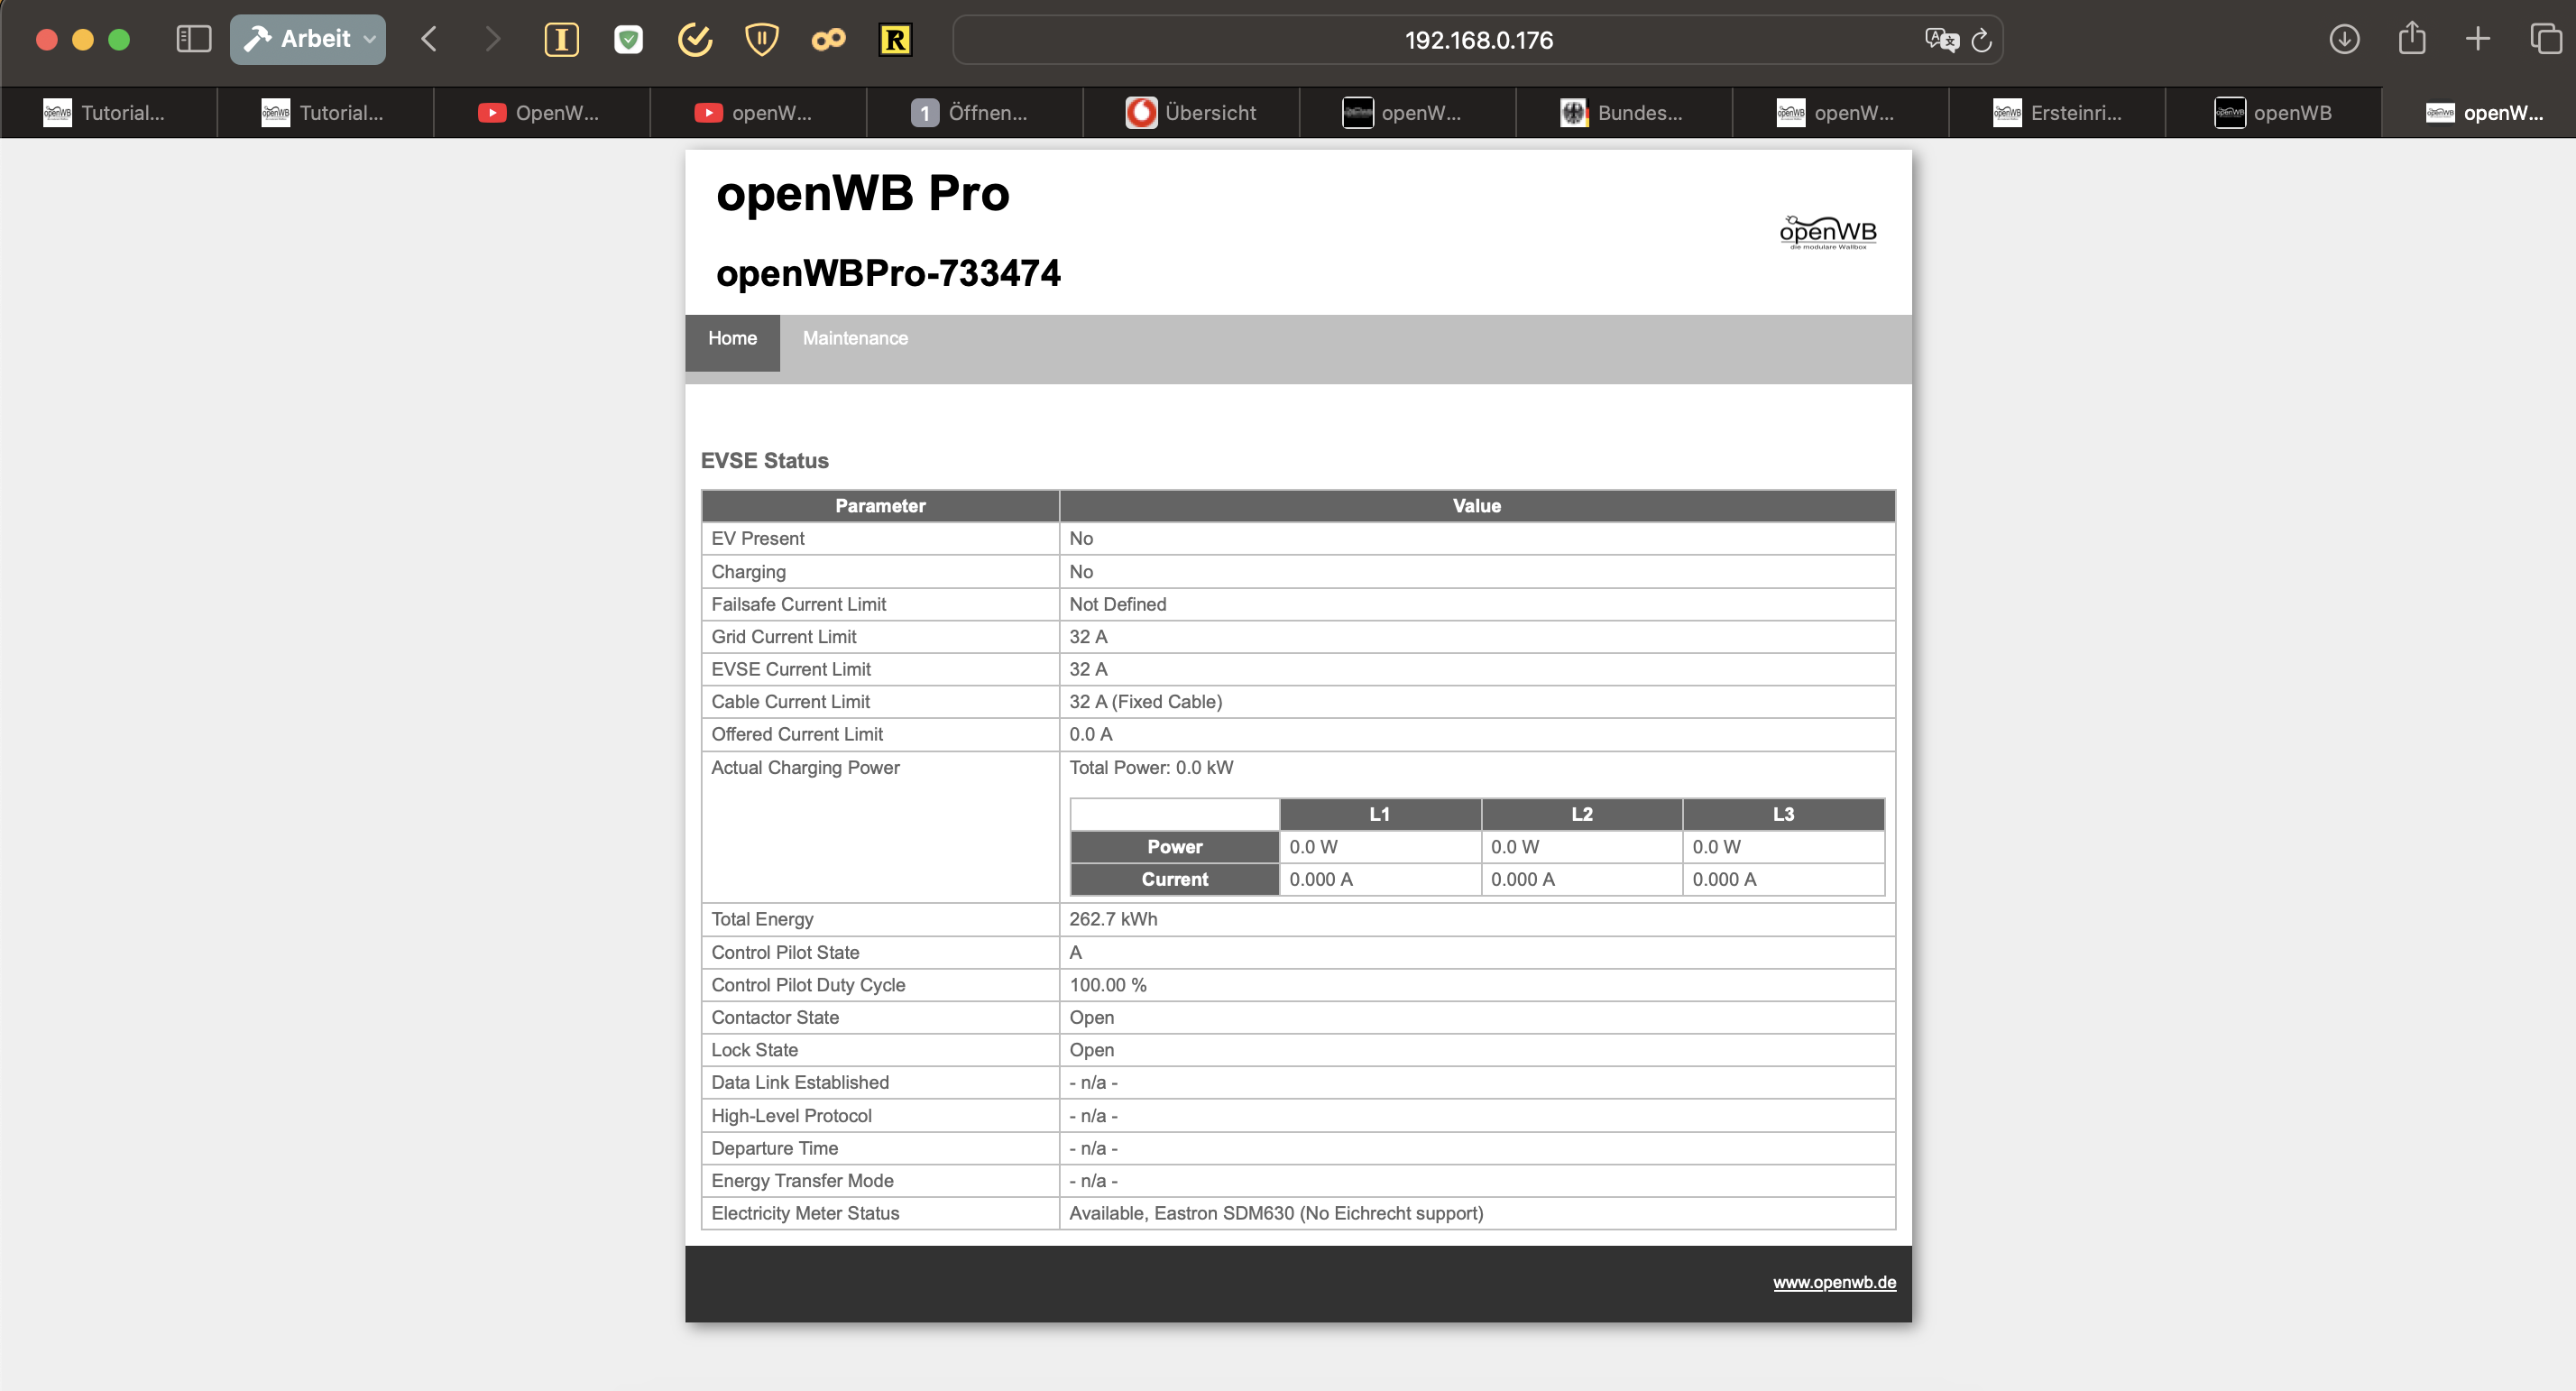Open the green shield ad-blocker extension
The height and width of the screenshot is (1391, 2576).
coord(628,40)
